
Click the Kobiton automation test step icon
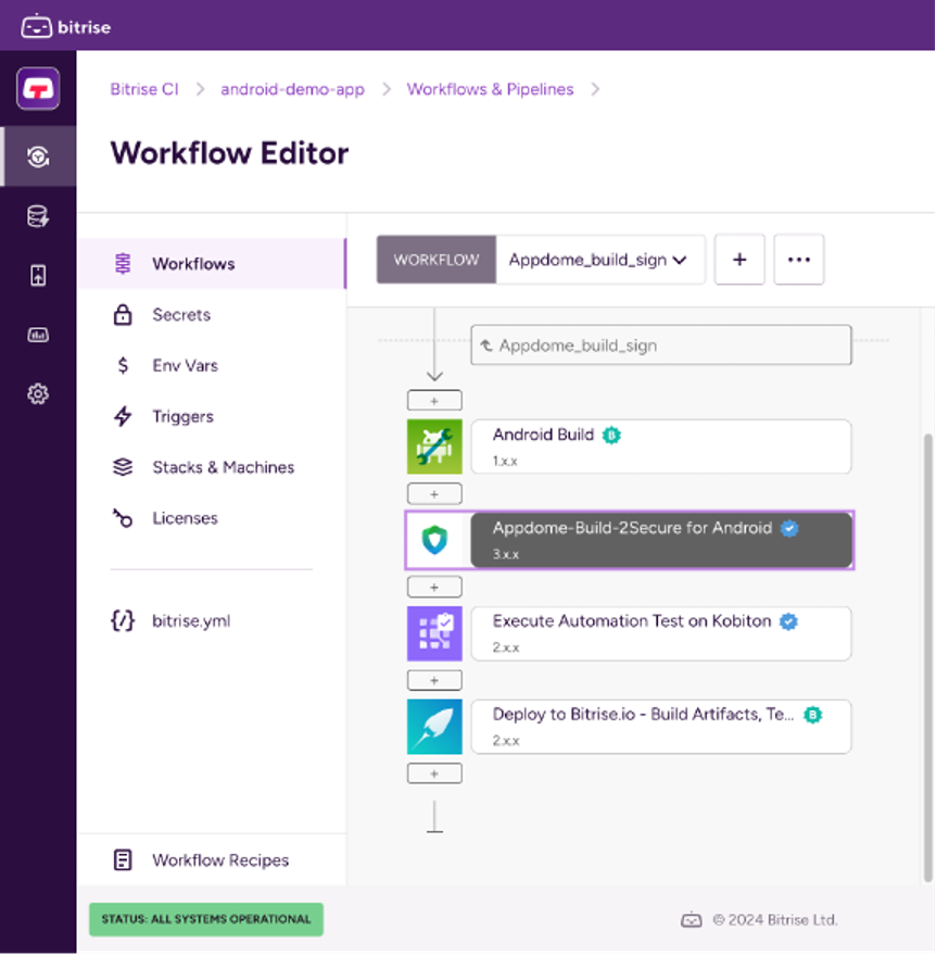434,633
